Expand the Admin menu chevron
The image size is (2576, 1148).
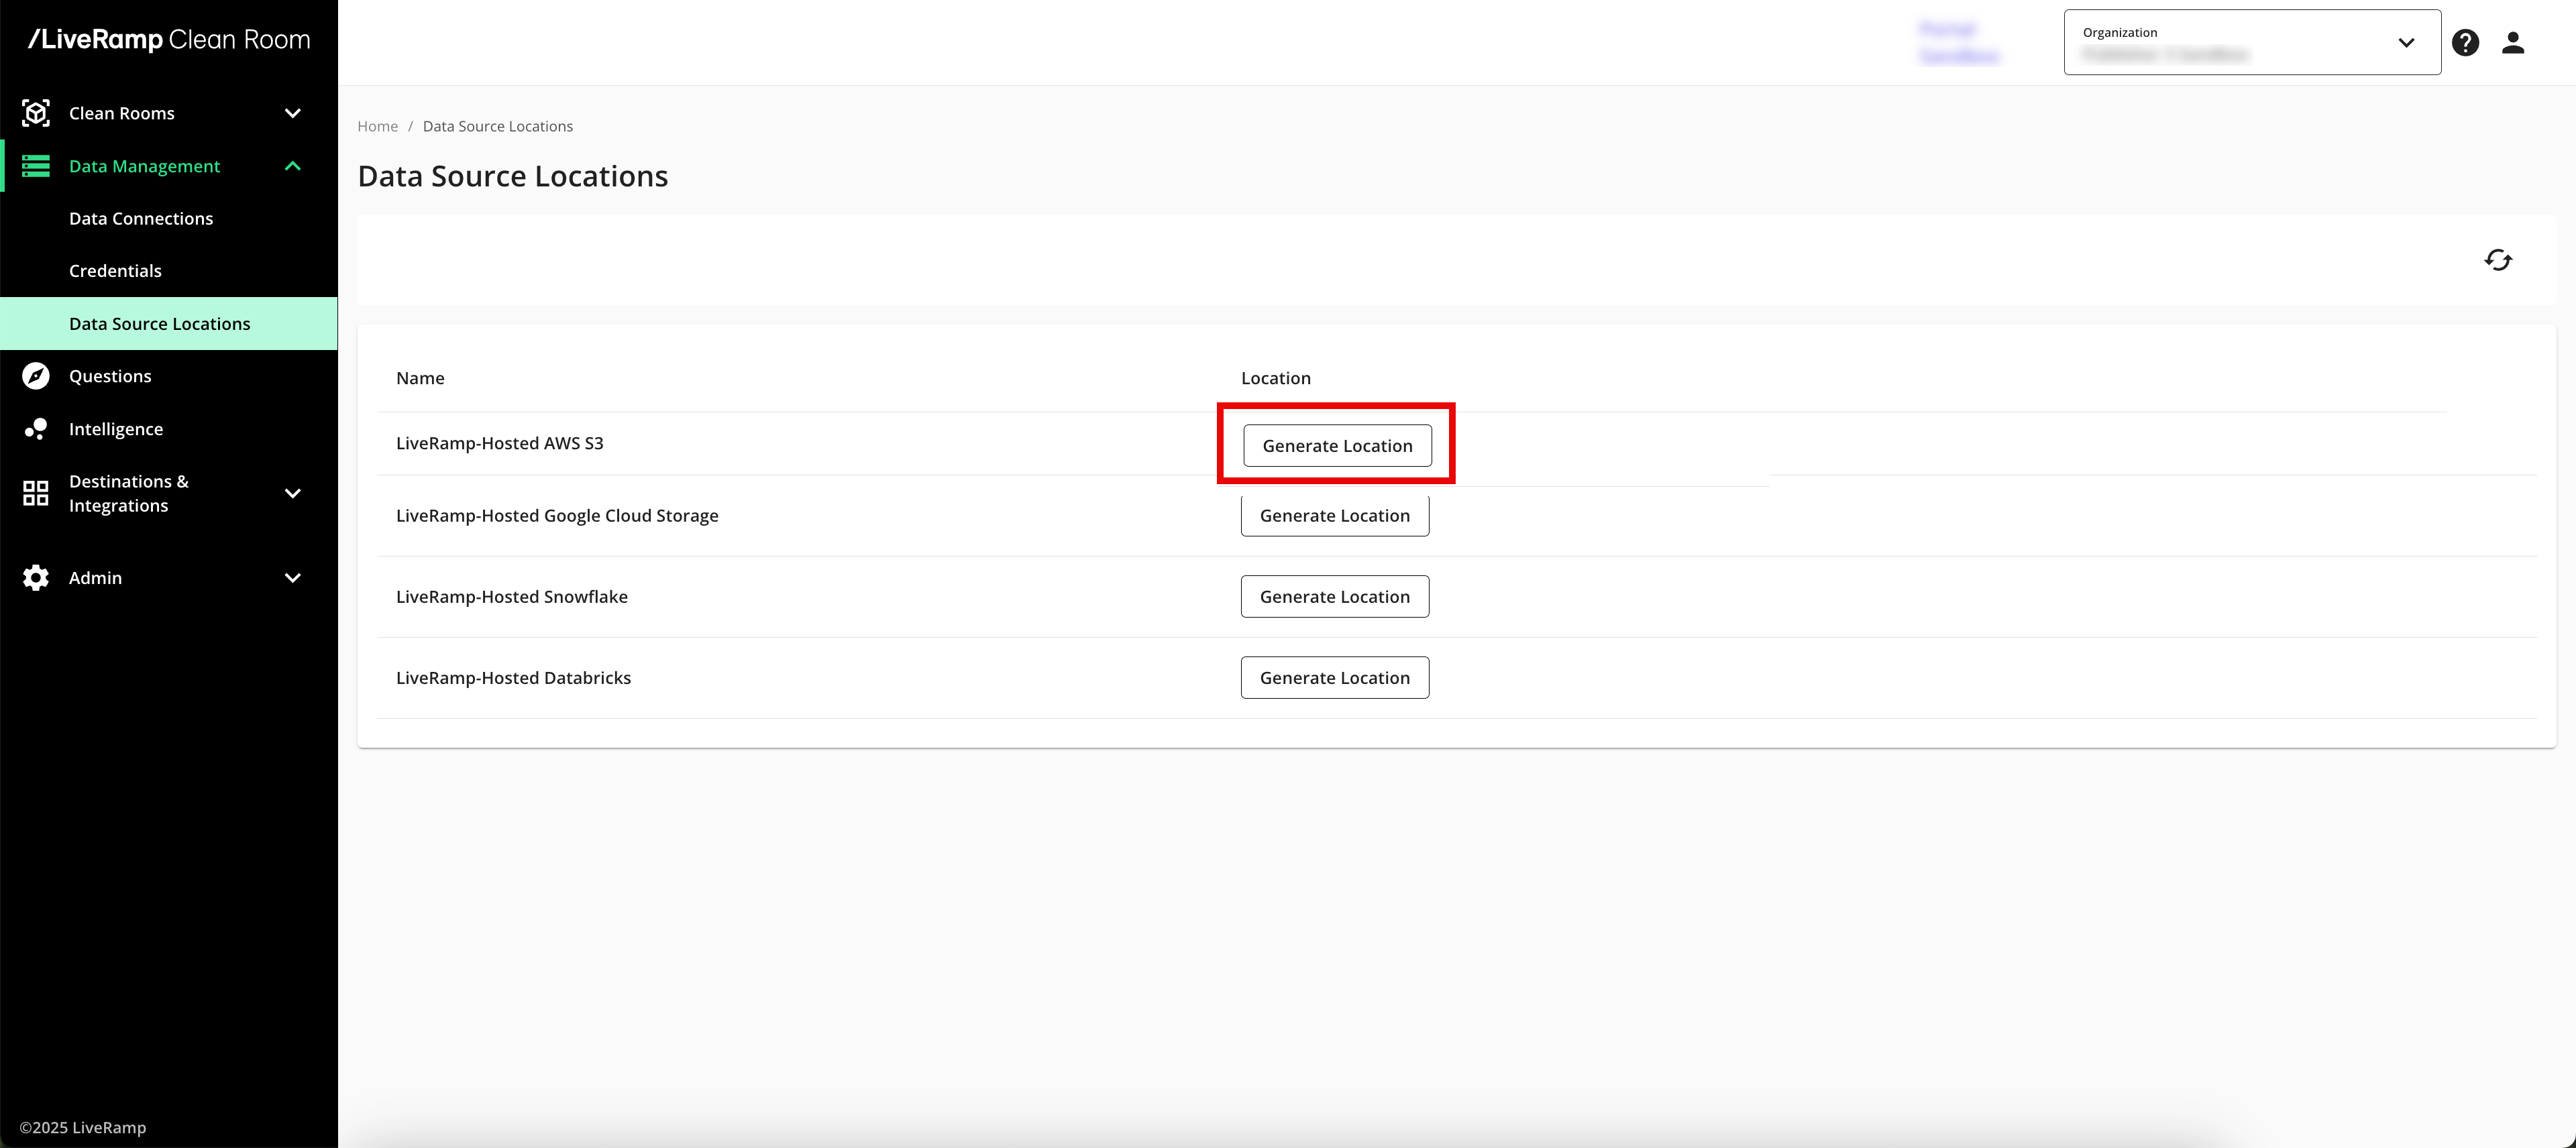coord(293,578)
